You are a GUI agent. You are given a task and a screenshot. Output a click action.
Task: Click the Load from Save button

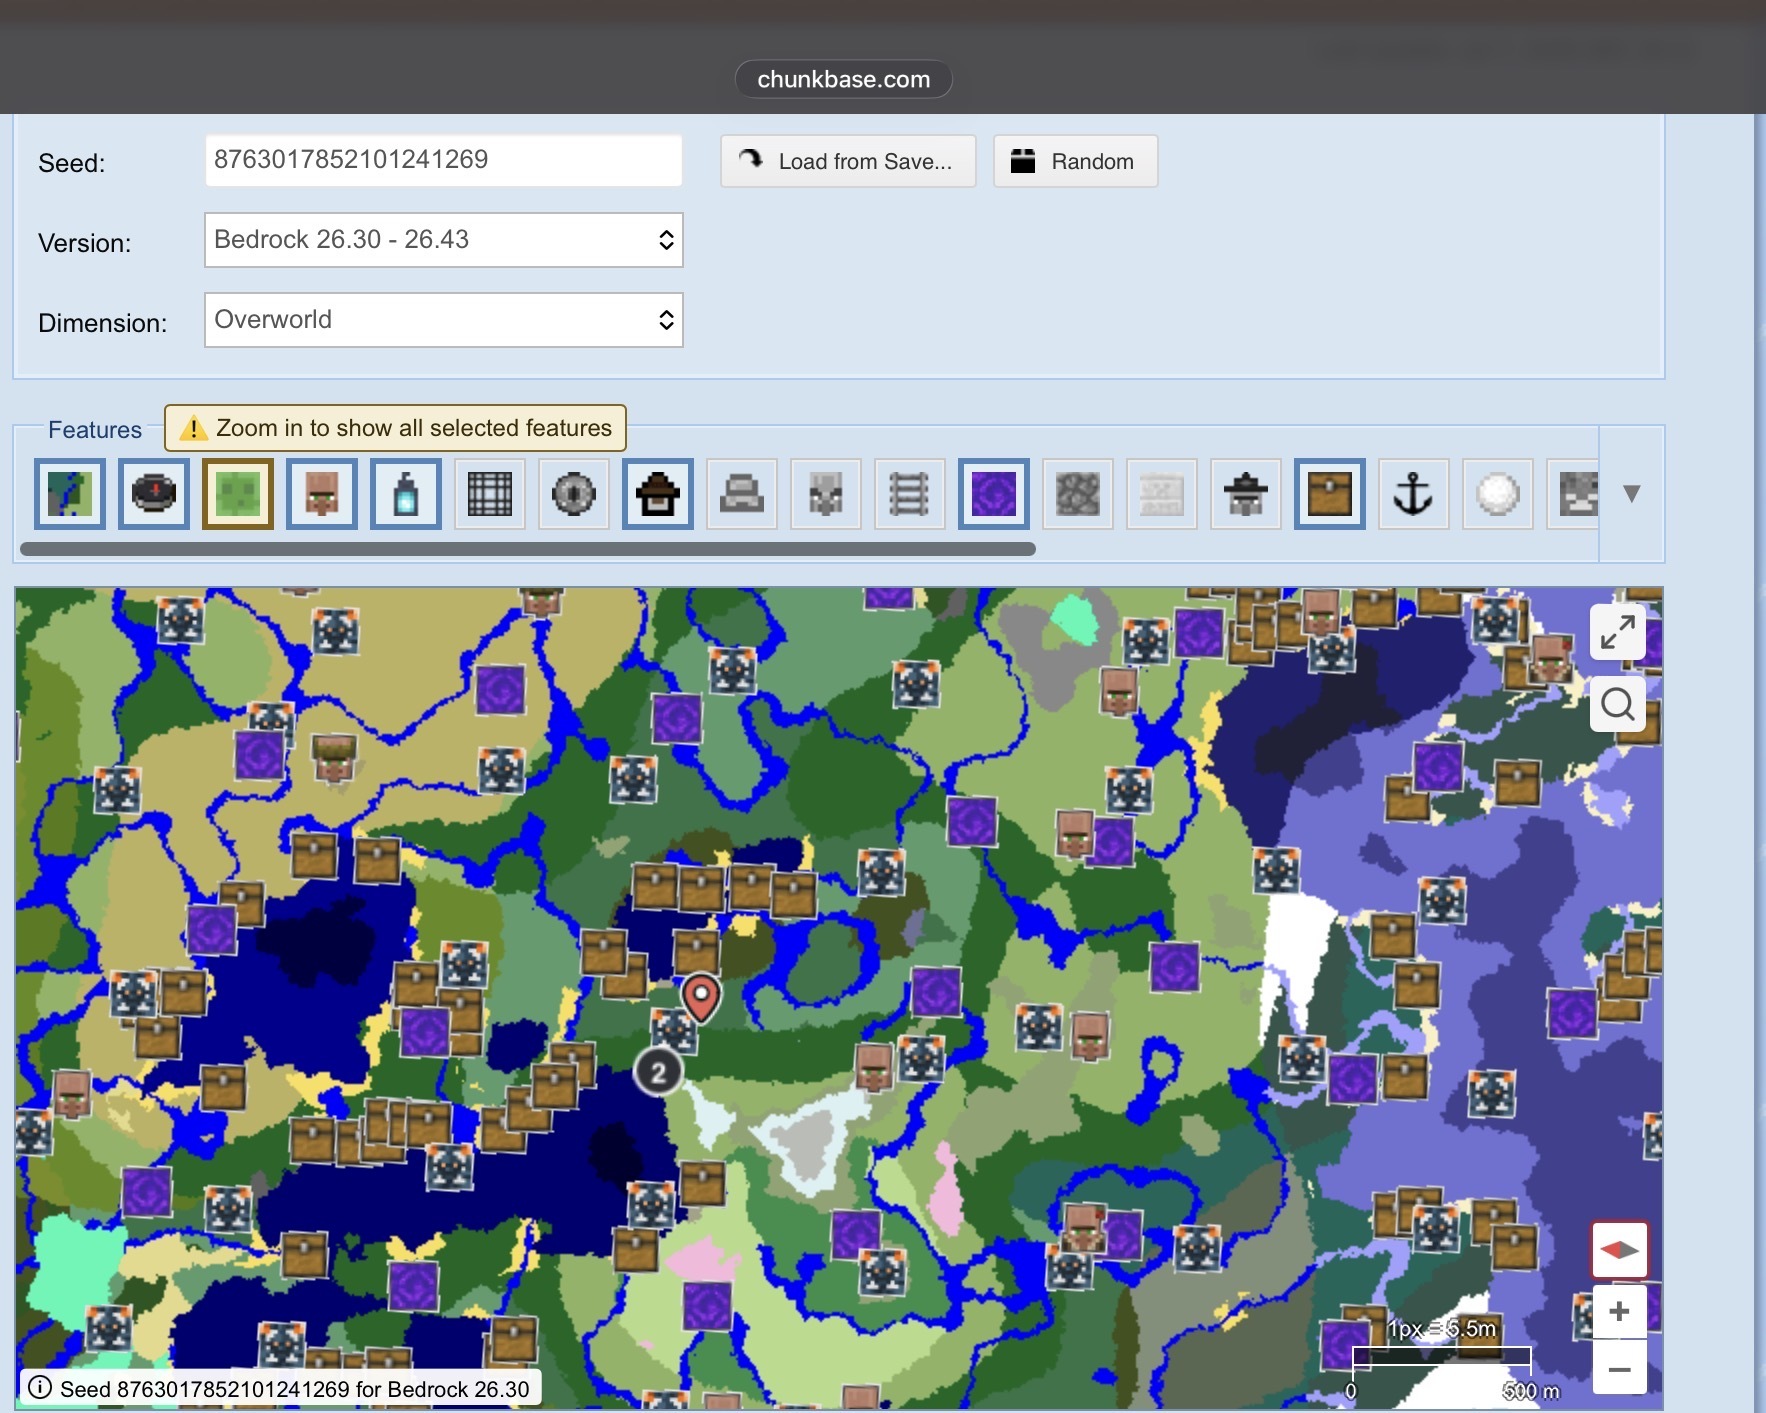coord(848,161)
